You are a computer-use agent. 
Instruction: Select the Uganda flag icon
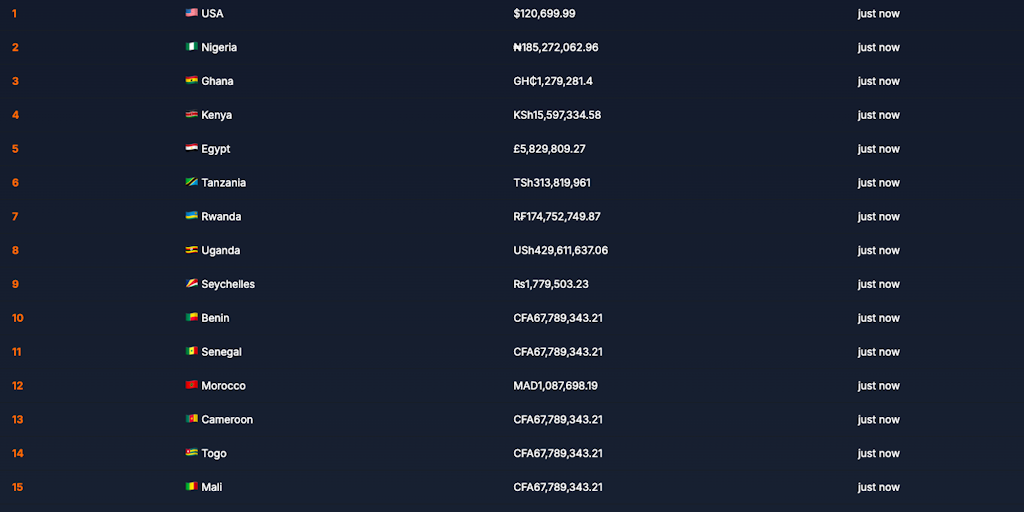tap(191, 250)
